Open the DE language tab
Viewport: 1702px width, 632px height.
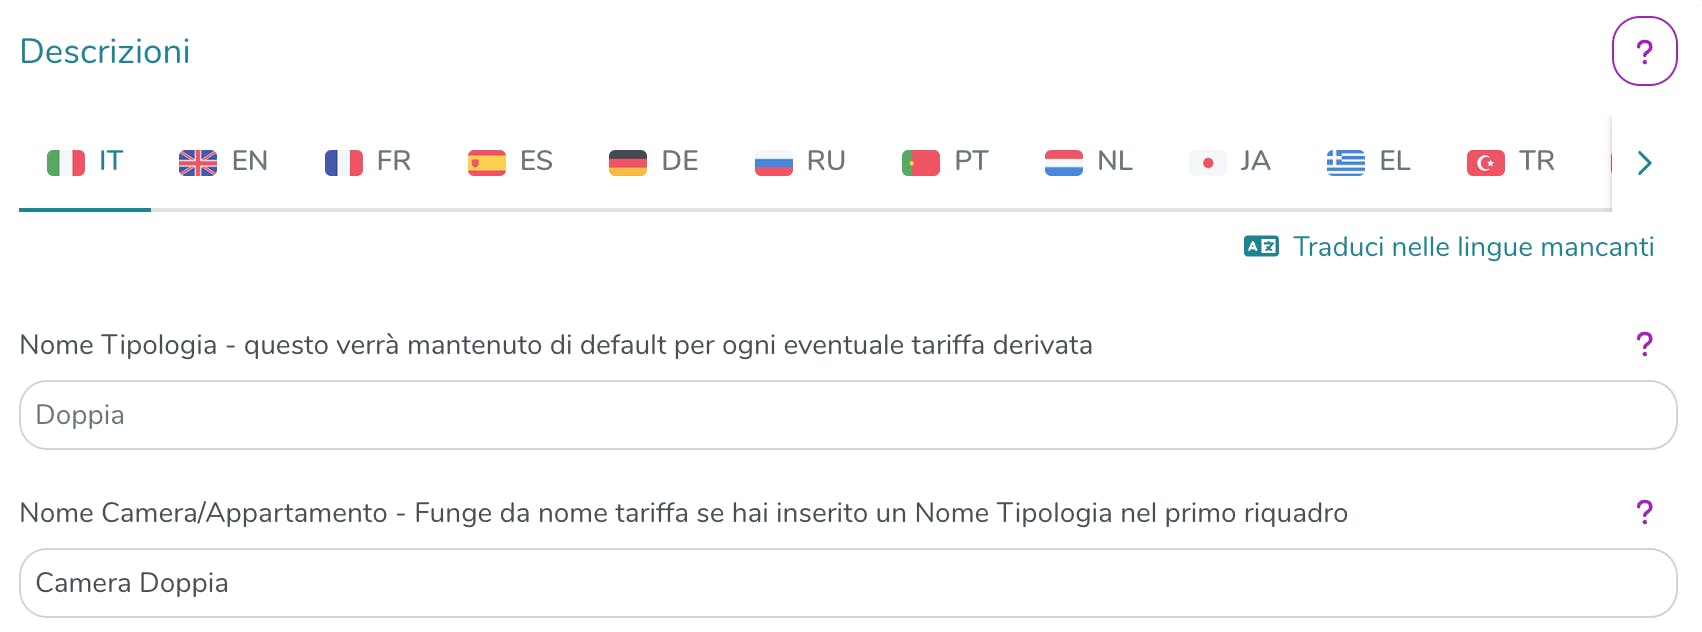click(x=654, y=162)
